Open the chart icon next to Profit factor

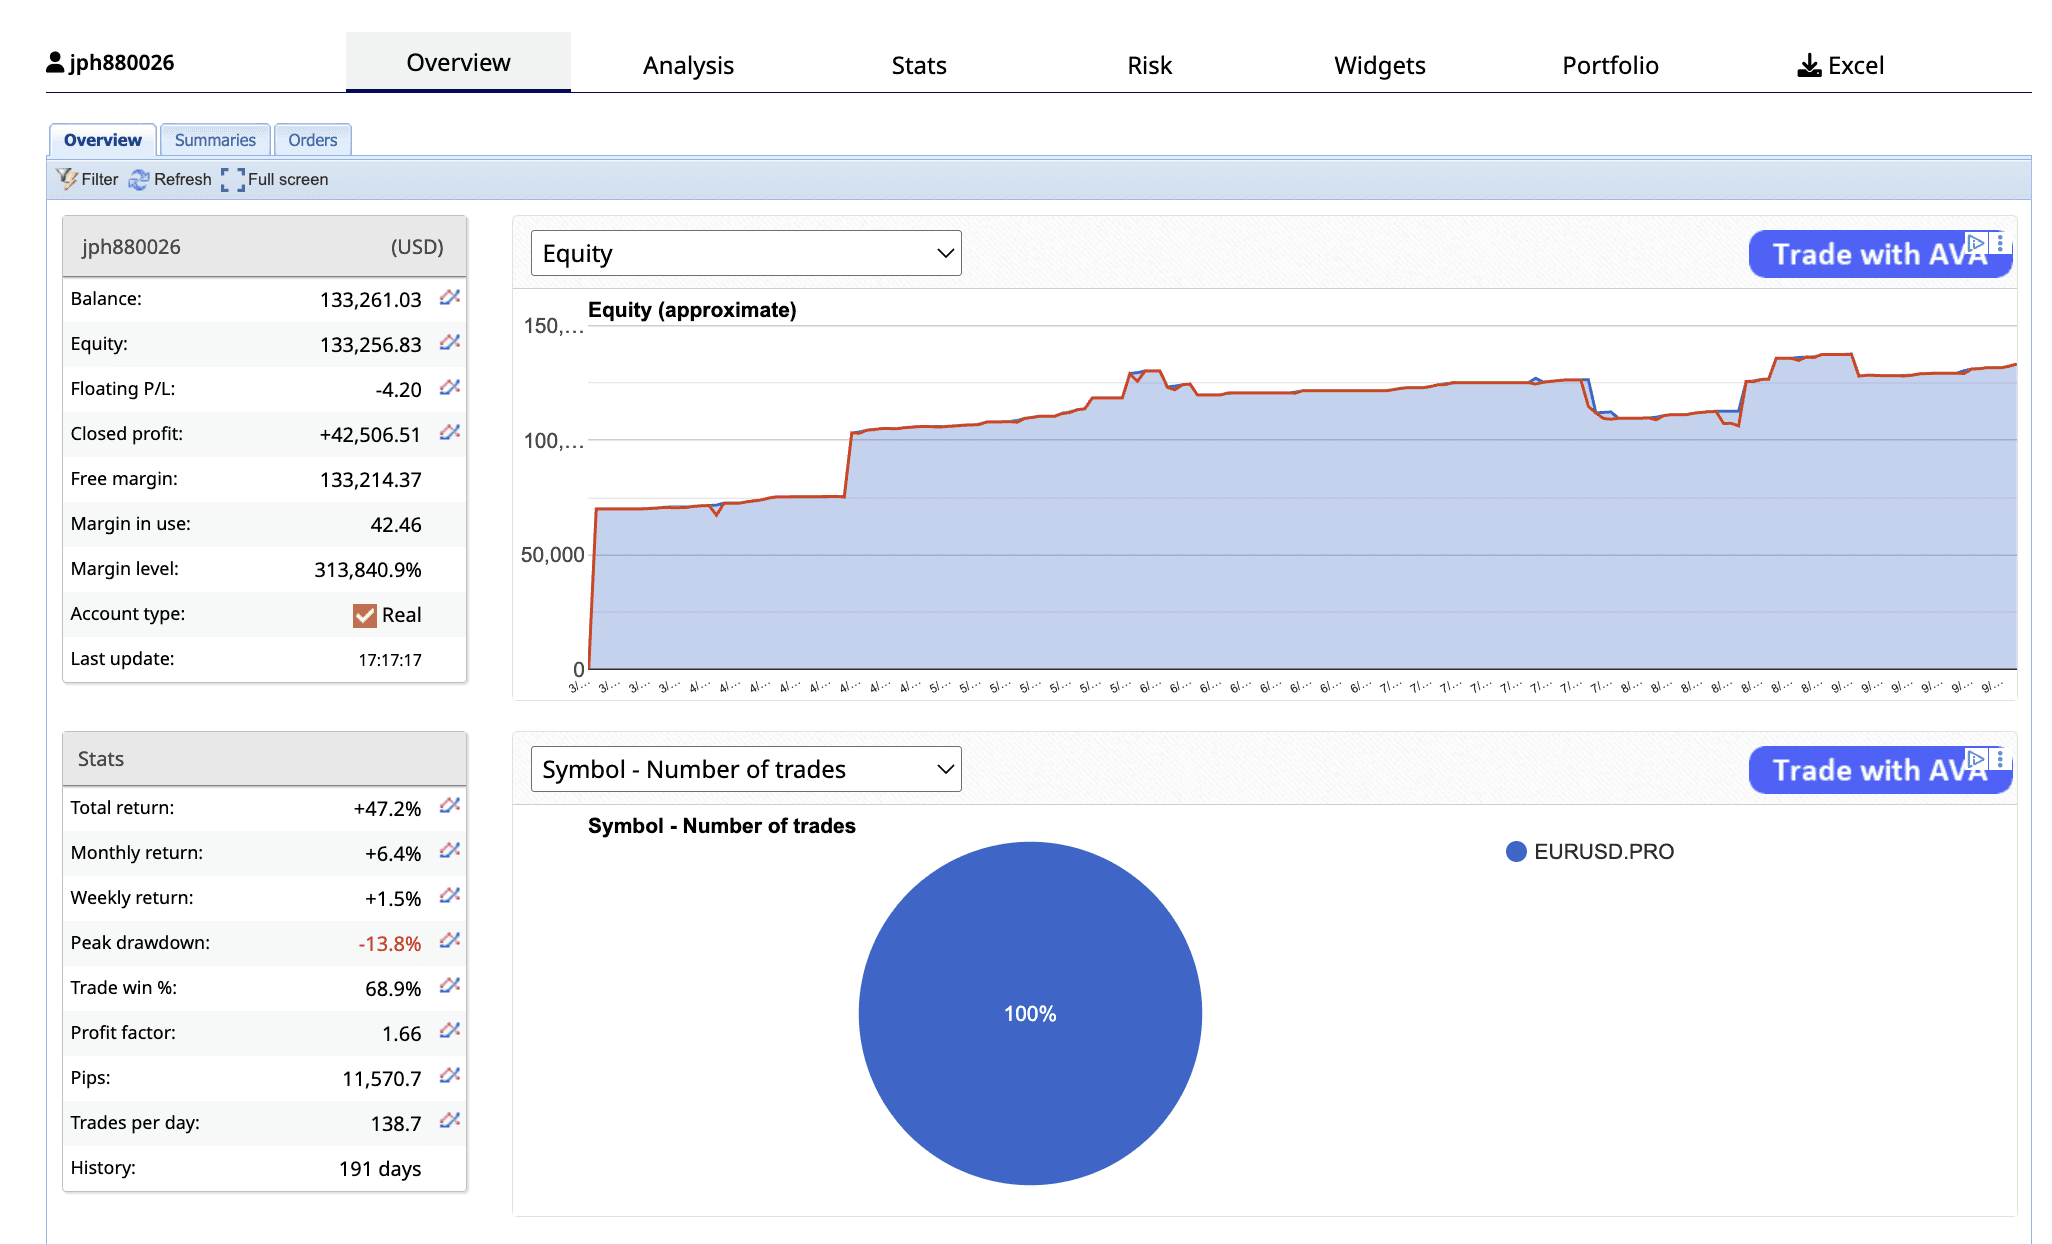coord(449,1031)
